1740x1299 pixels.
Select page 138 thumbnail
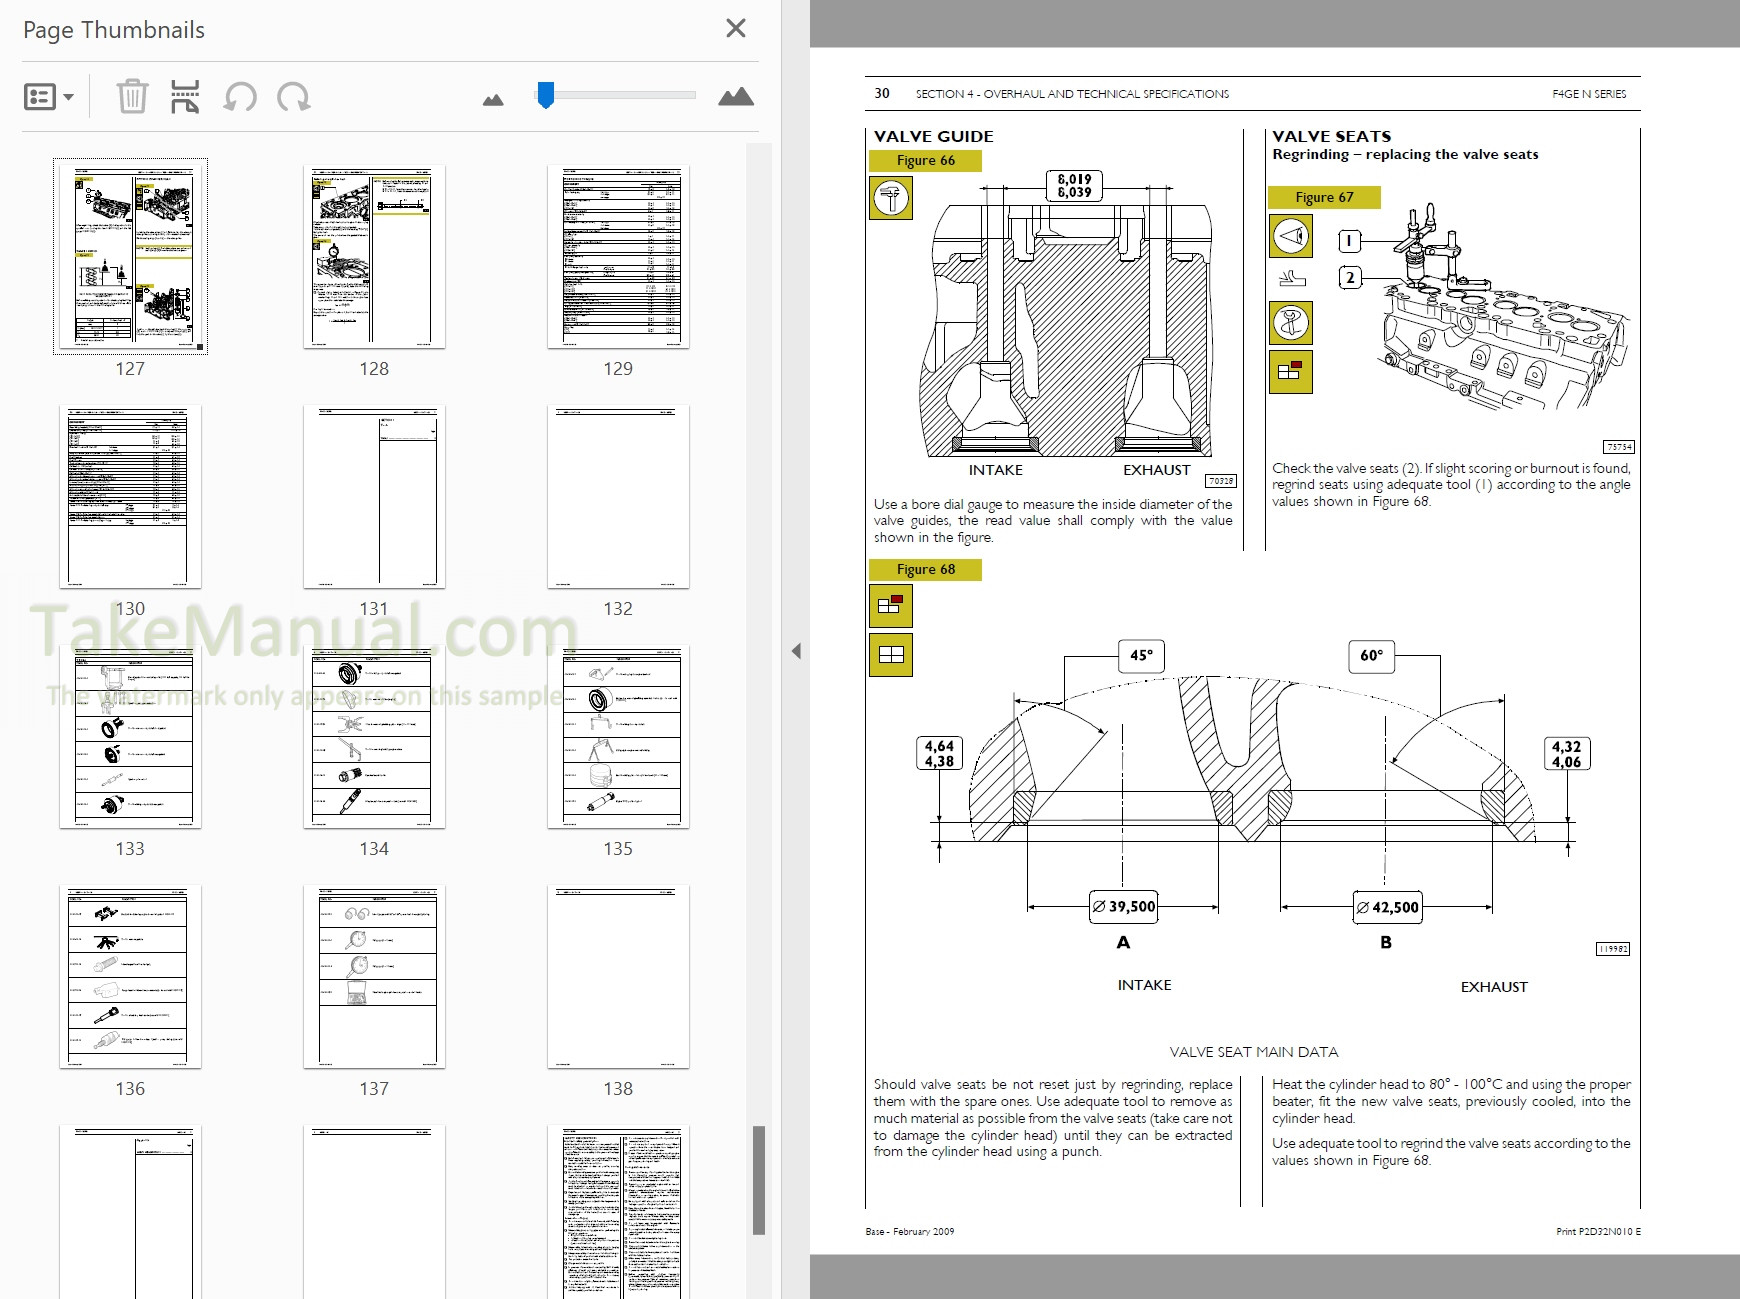[618, 976]
